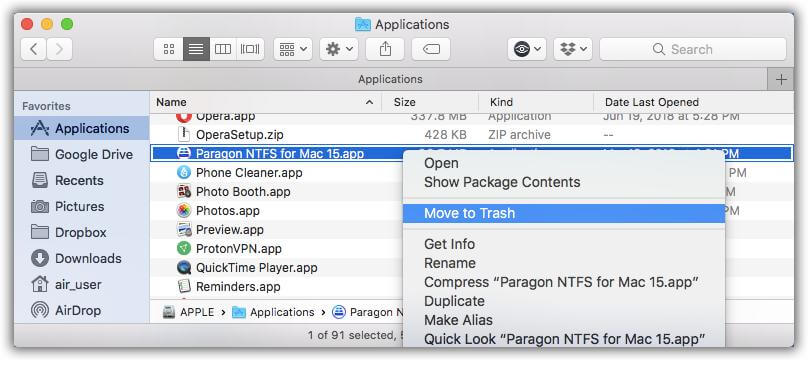Open Google Drive in the sidebar
This screenshot has width=811, height=366.
coord(82,154)
